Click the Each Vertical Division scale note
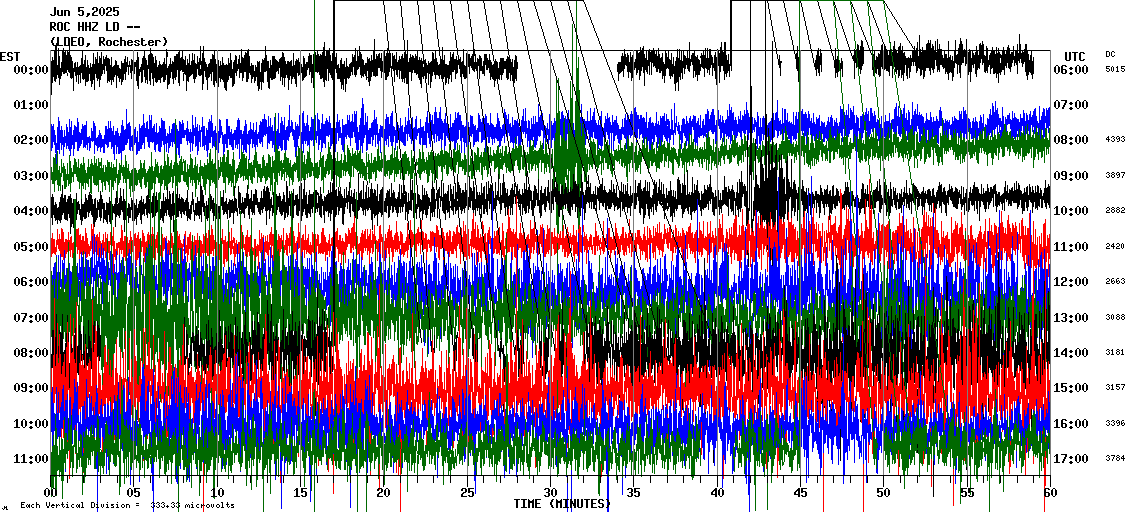 tap(127, 506)
